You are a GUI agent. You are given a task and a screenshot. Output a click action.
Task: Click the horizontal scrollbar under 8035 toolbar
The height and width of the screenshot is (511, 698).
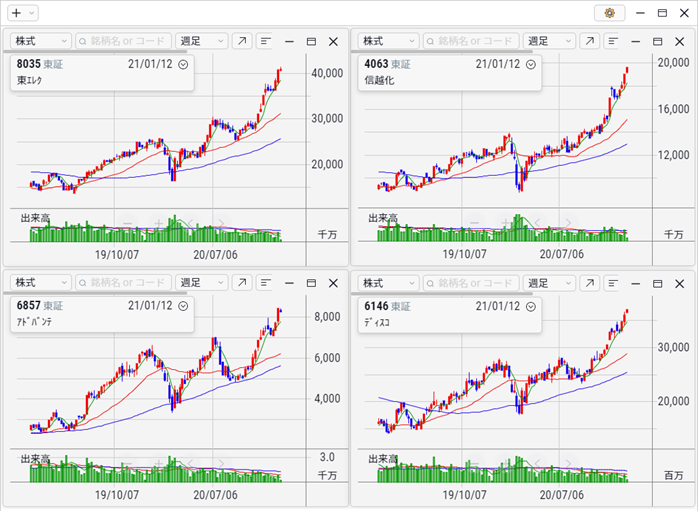(95, 52)
